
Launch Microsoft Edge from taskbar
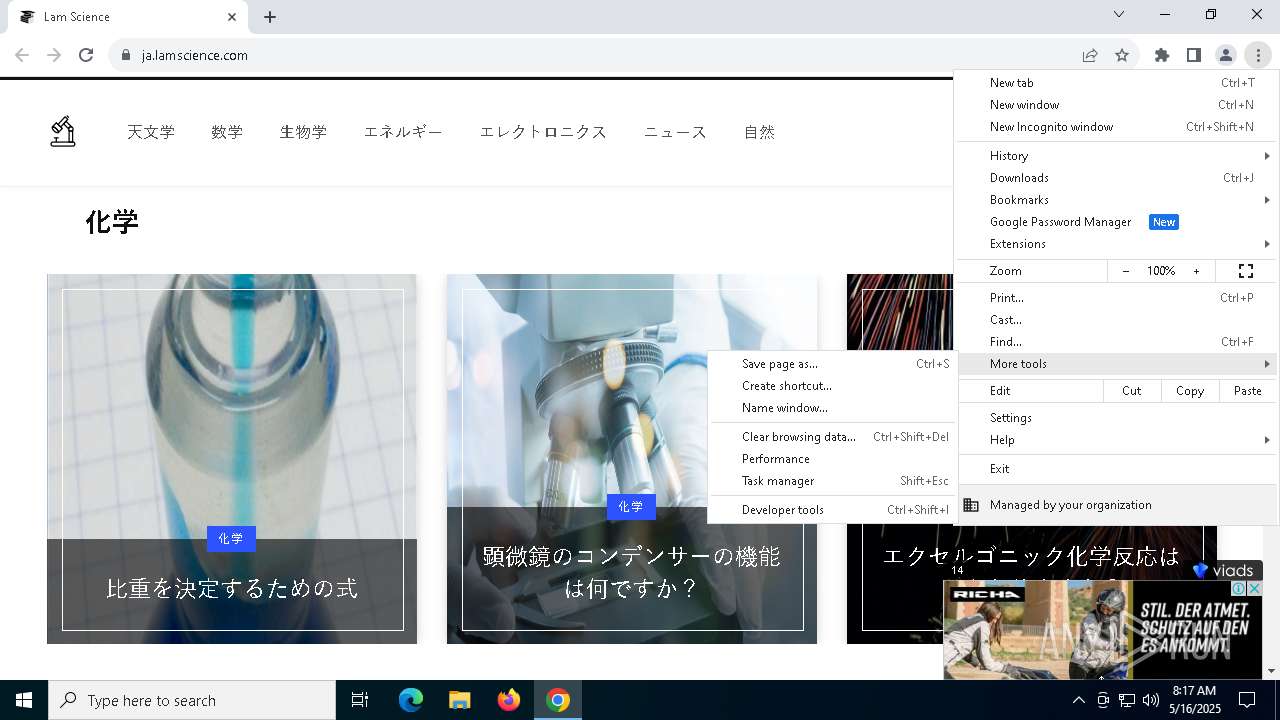point(411,700)
